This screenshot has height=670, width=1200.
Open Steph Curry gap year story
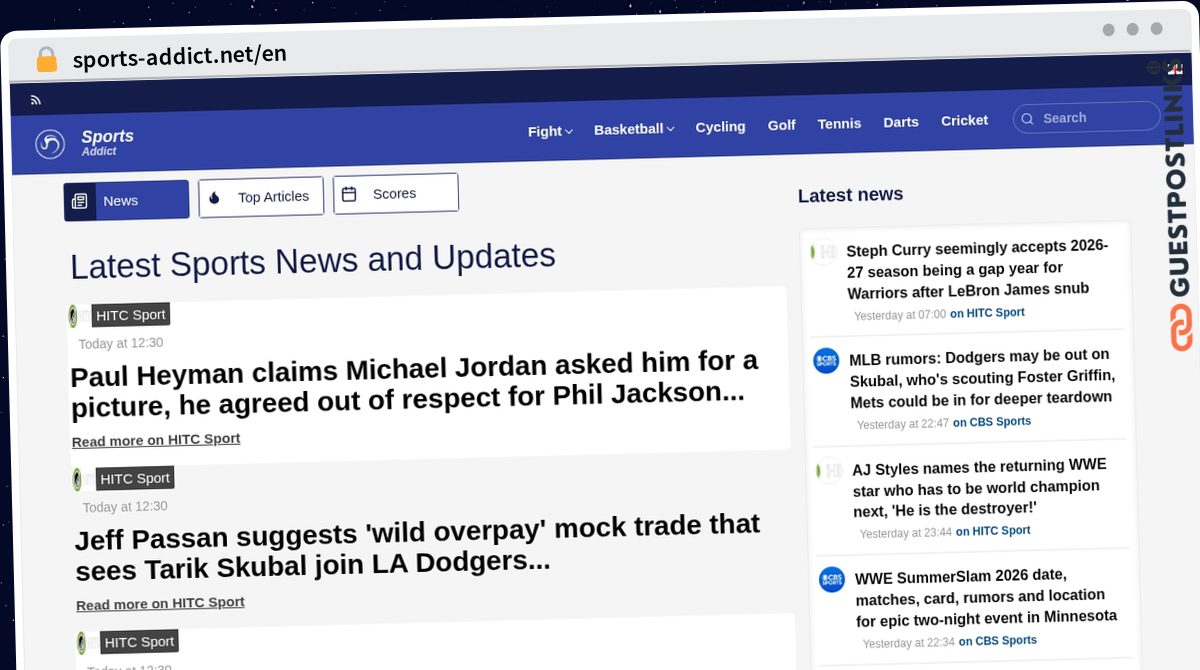tap(977, 269)
